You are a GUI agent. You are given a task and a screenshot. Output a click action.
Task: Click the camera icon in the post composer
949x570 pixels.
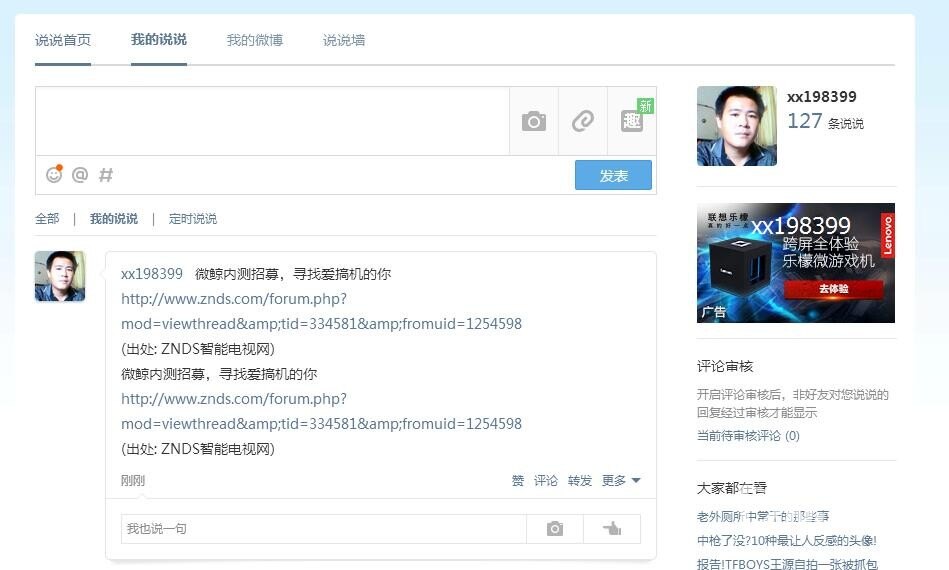click(x=533, y=121)
